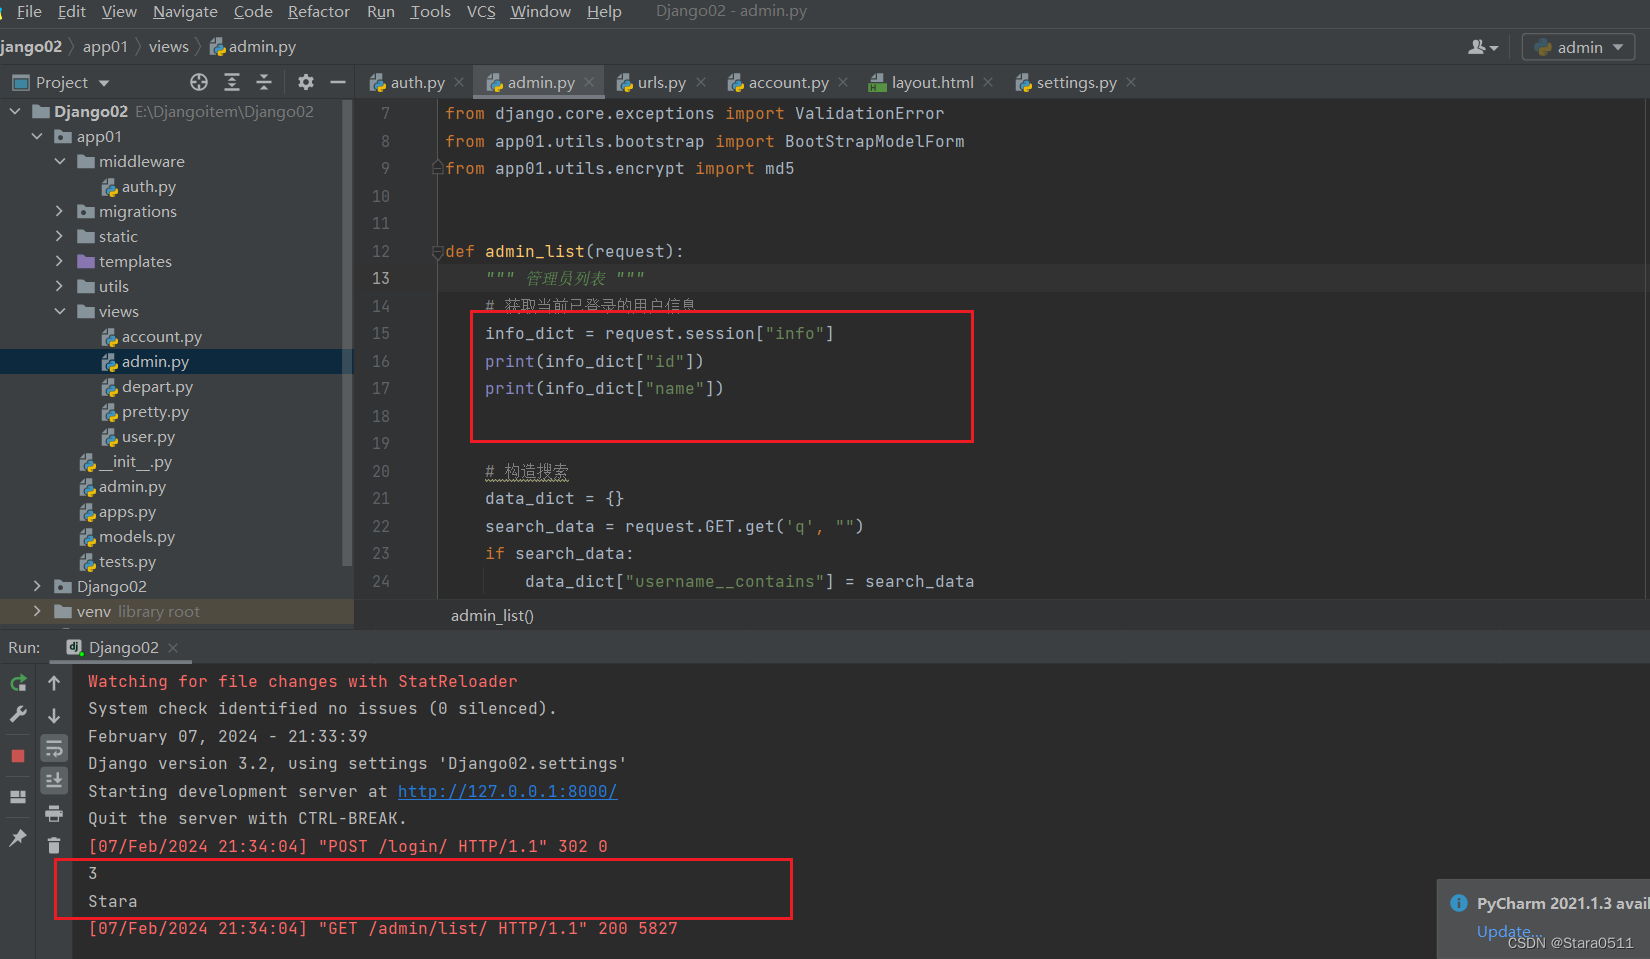Hide the Project tool window
Screen dimensions: 1650x959
click(x=338, y=82)
